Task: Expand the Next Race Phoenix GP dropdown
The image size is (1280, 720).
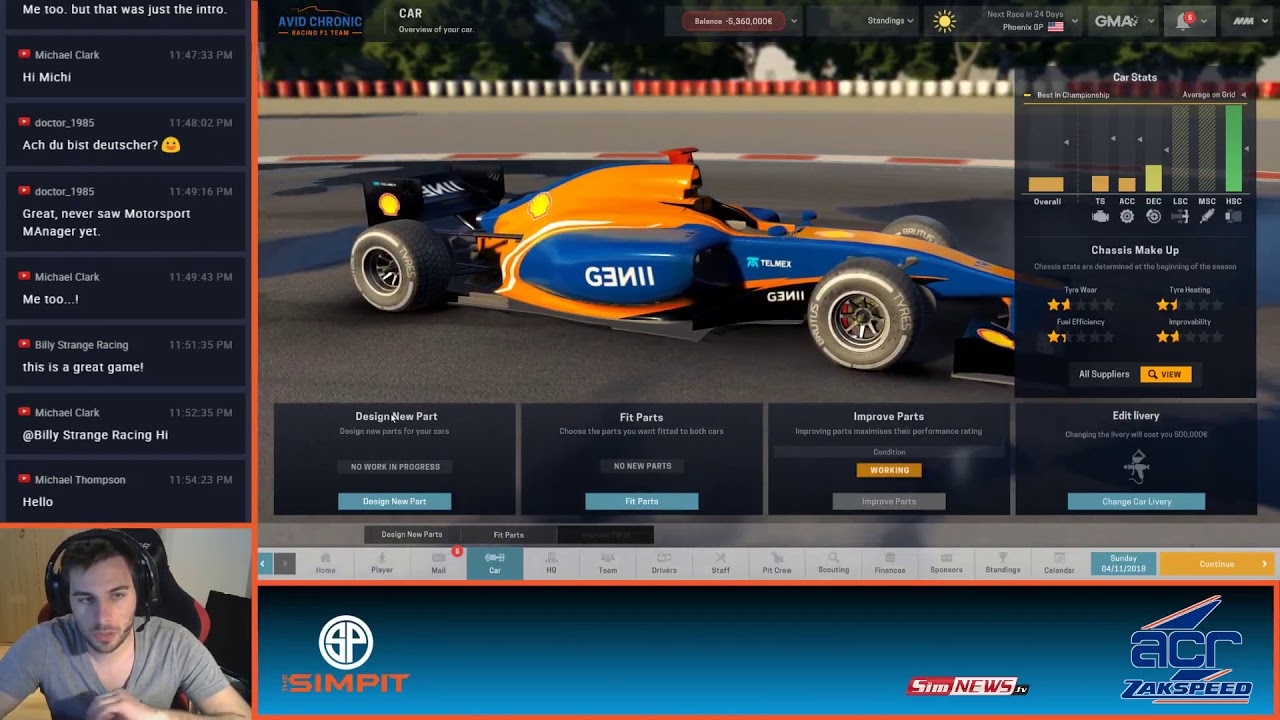Action: pos(1074,21)
